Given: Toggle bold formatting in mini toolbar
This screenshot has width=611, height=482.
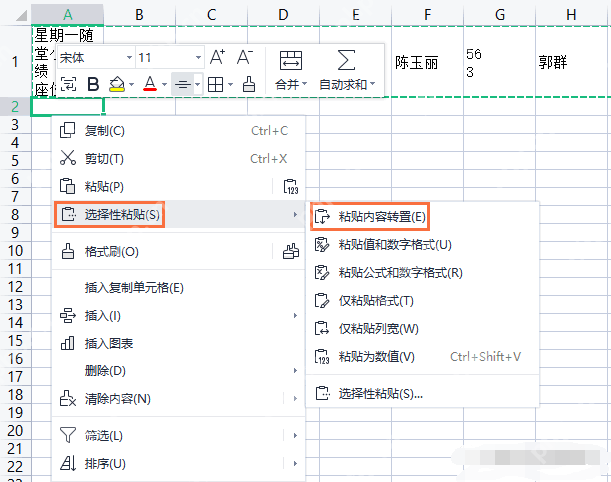Looking at the screenshot, I should [x=93, y=84].
